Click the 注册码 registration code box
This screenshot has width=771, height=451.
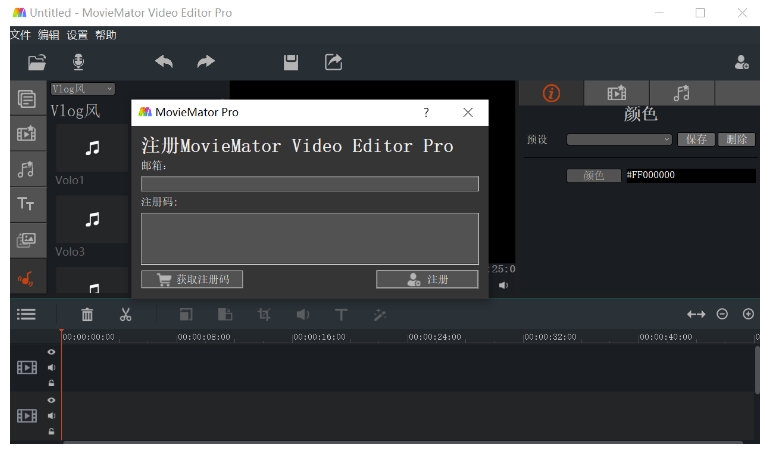310,239
